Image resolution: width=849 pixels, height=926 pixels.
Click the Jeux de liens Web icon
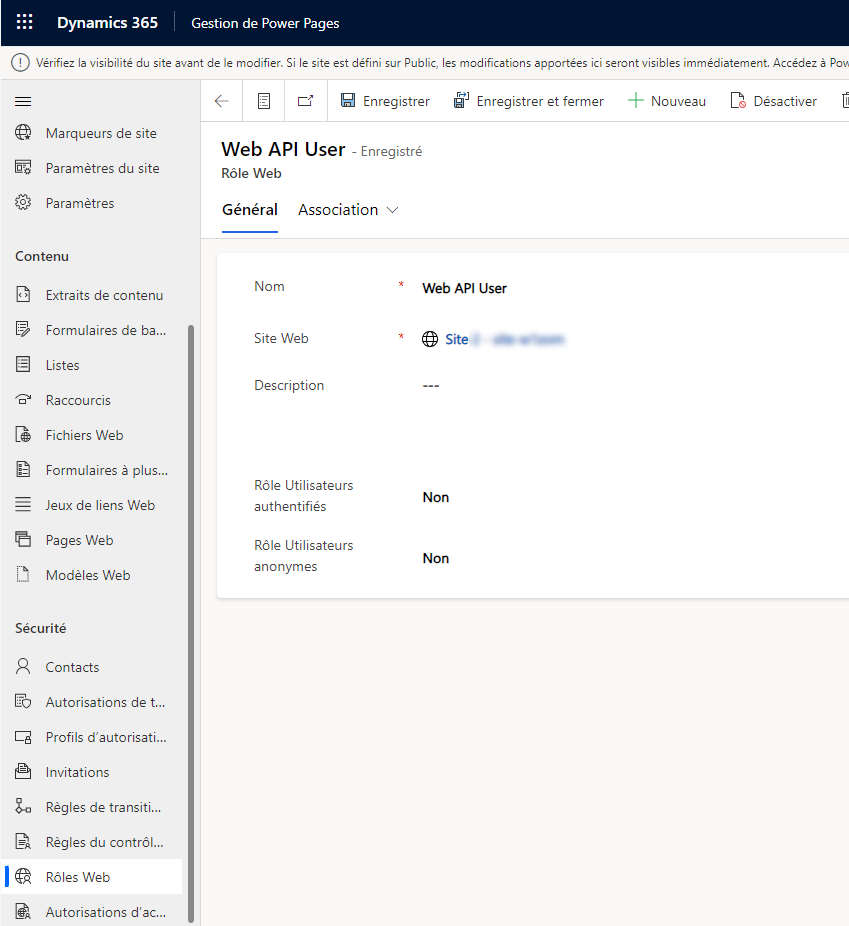coord(23,505)
